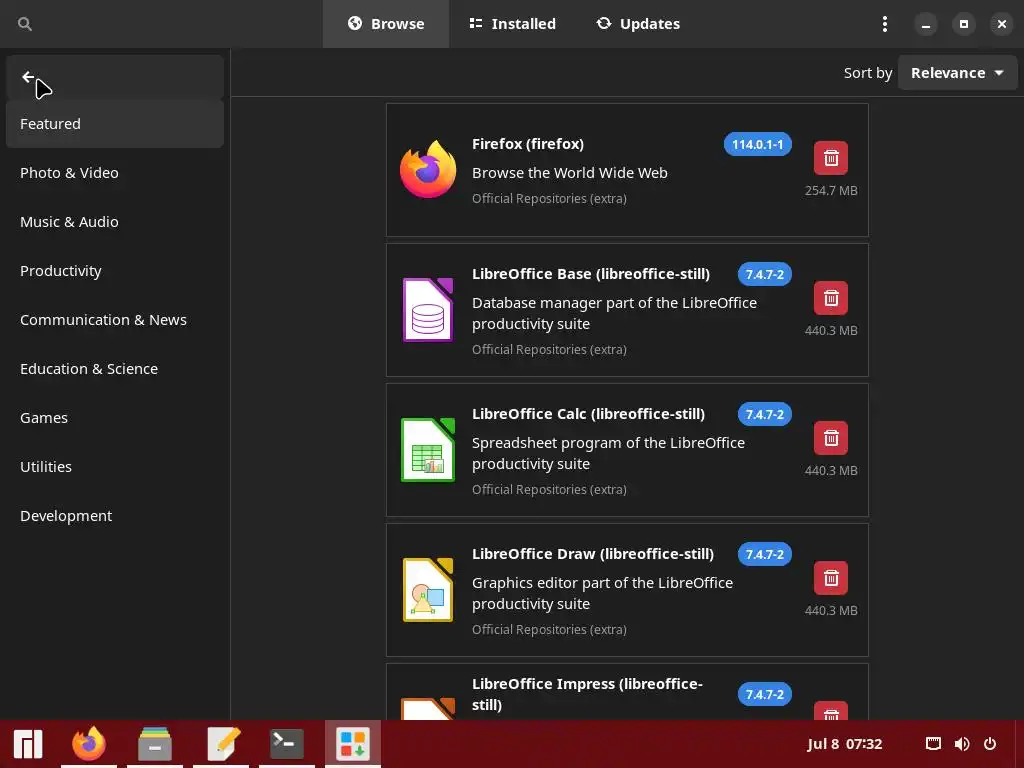This screenshot has height=768, width=1024.
Task: Open terminal from the taskbar
Action: (287, 744)
